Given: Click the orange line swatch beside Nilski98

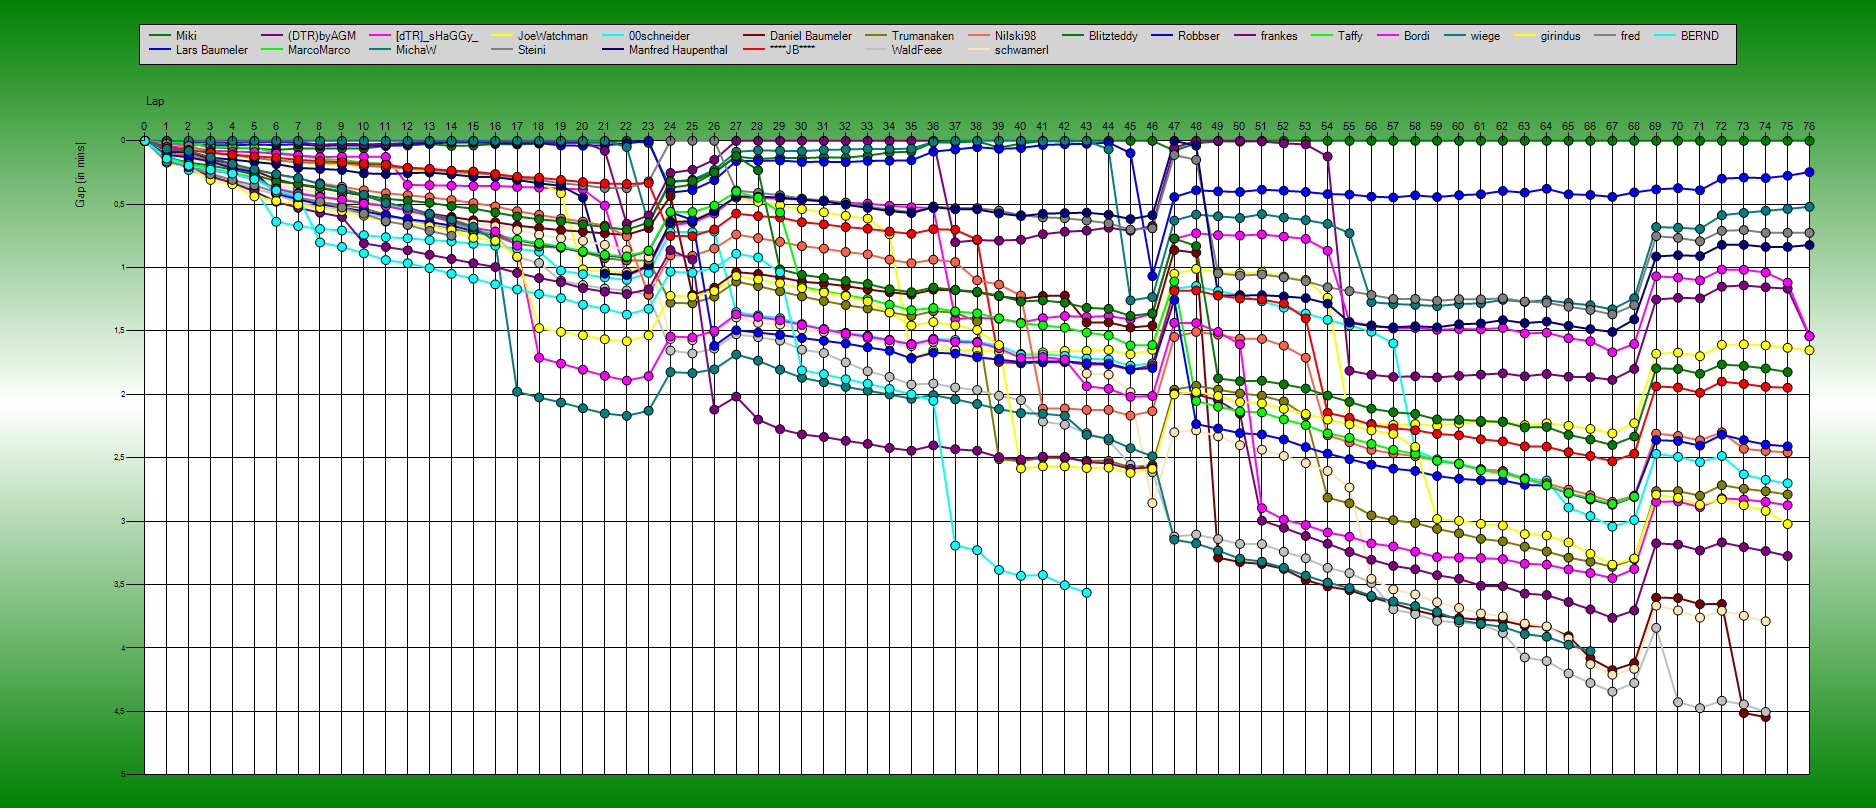Looking at the screenshot, I should (979, 36).
